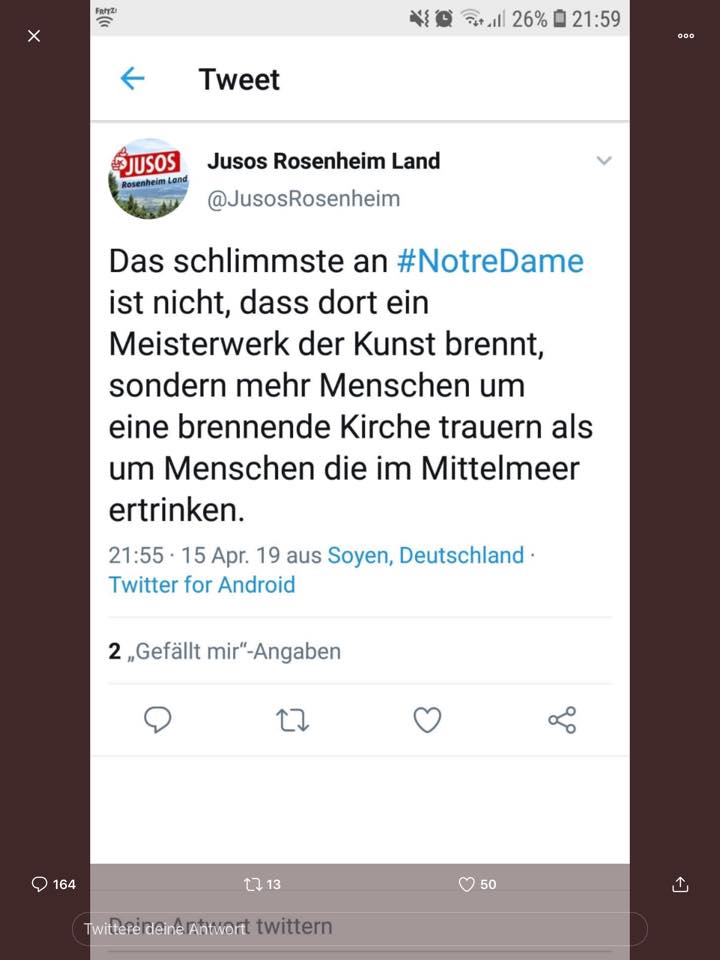The width and height of the screenshot is (720, 960).
Task: View the 2 „Gefällt mir“-Angaben list
Action: pos(225,651)
